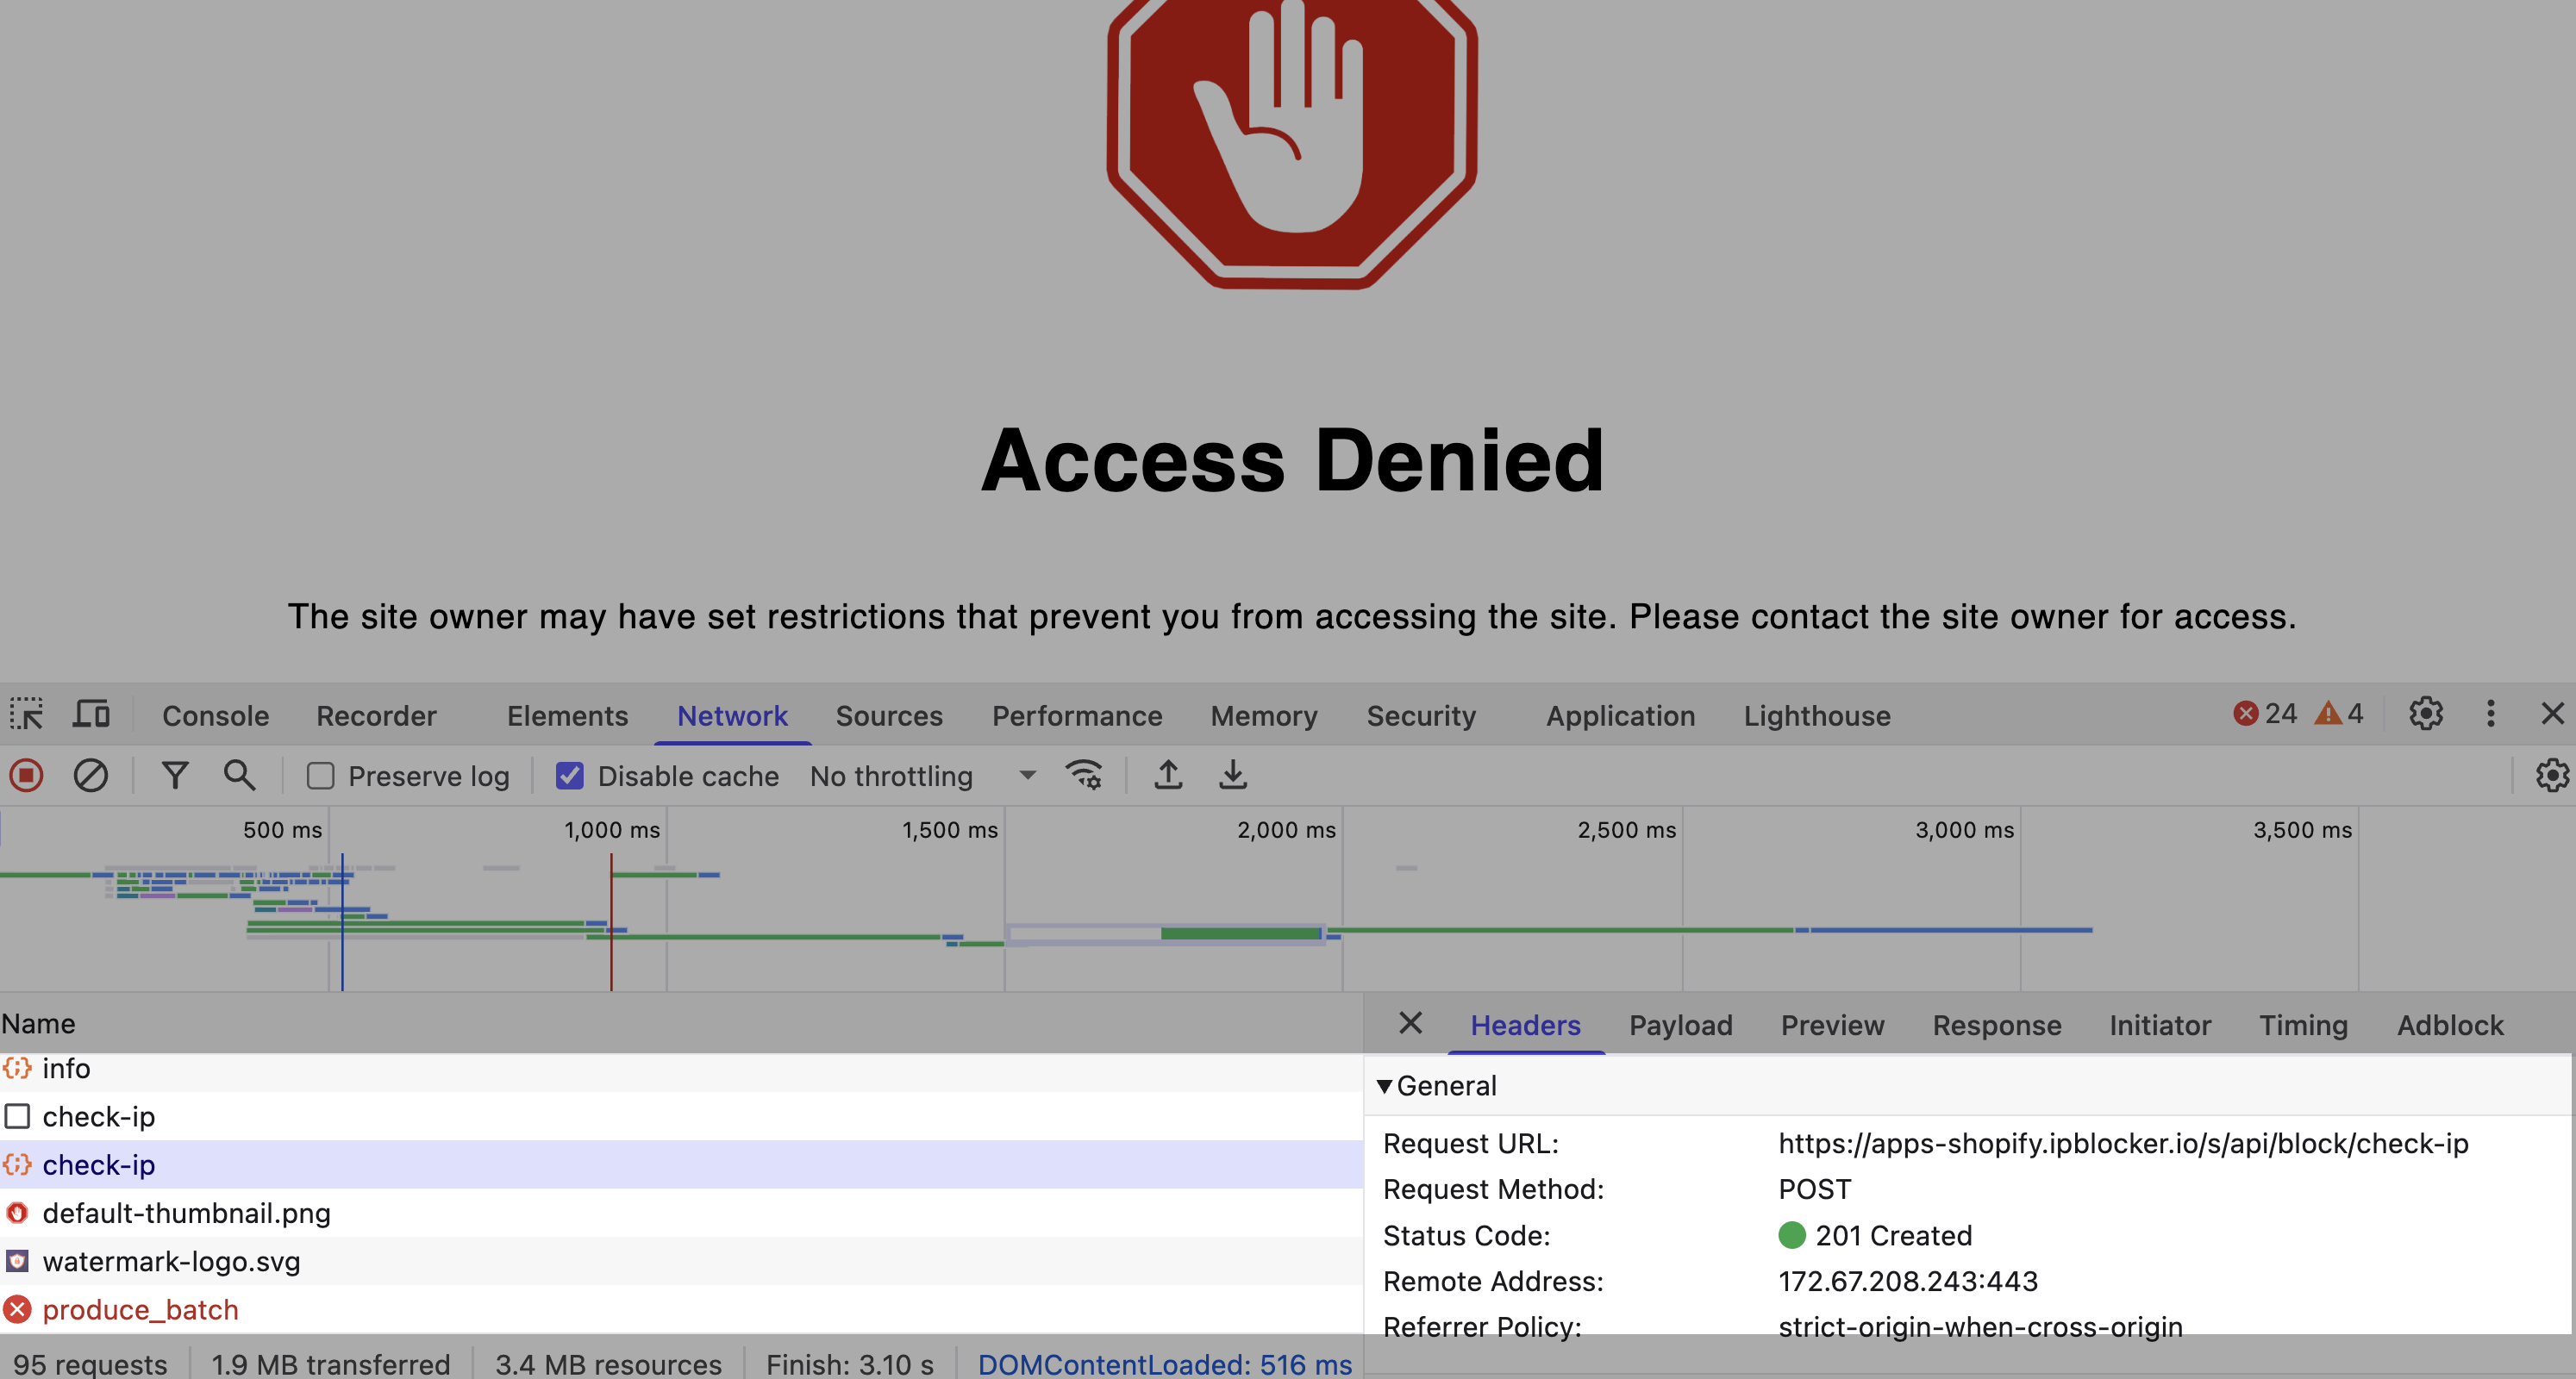Image resolution: width=2576 pixels, height=1379 pixels.
Task: Select the watermark-logo.svg request
Action: (x=682, y=1261)
